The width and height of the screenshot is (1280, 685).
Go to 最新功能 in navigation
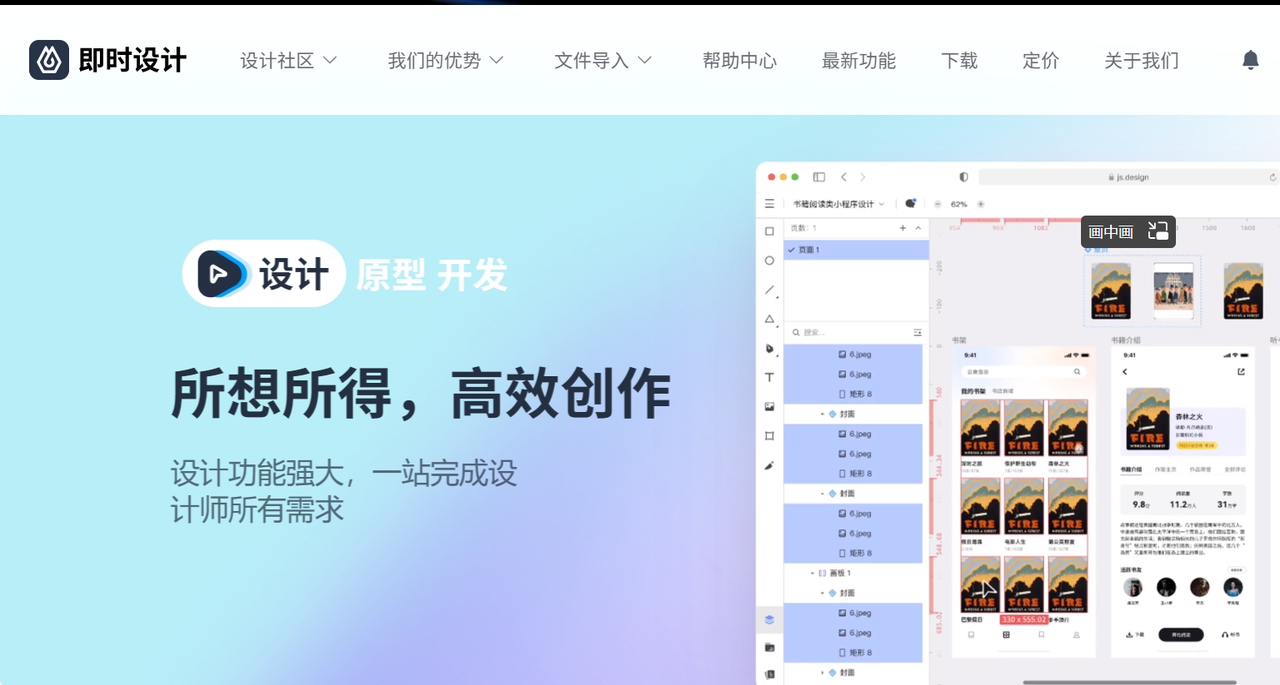tap(858, 61)
